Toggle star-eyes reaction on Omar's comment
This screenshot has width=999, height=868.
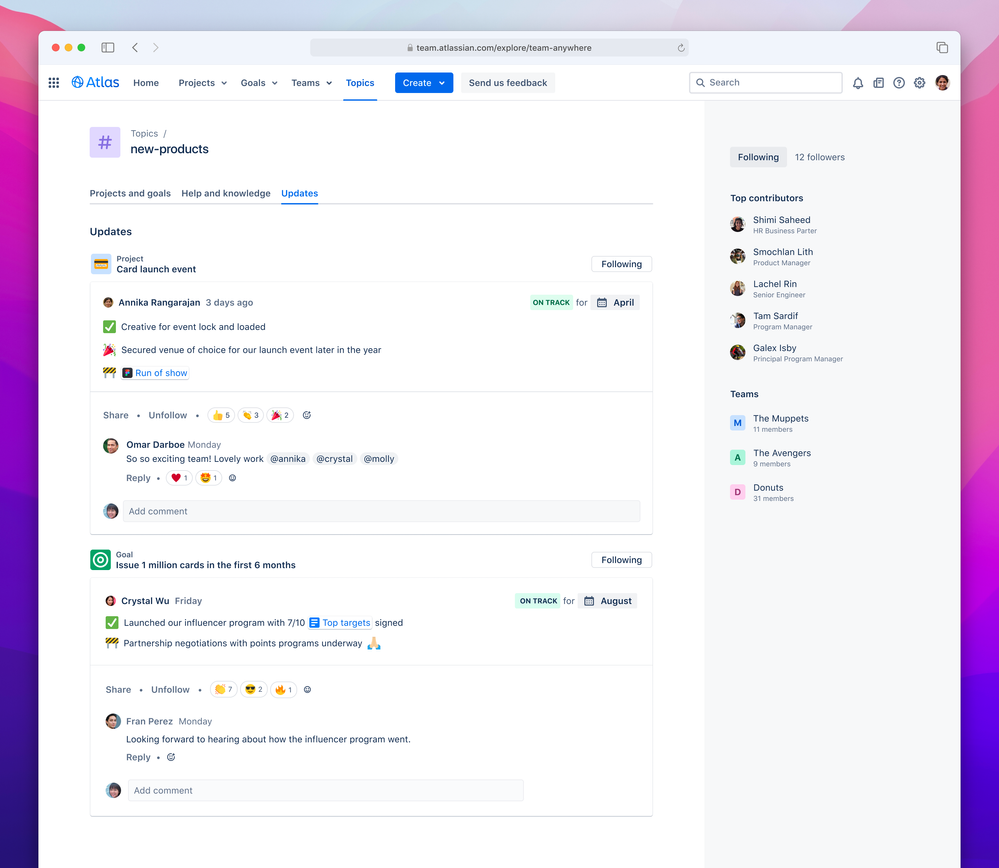coord(208,478)
